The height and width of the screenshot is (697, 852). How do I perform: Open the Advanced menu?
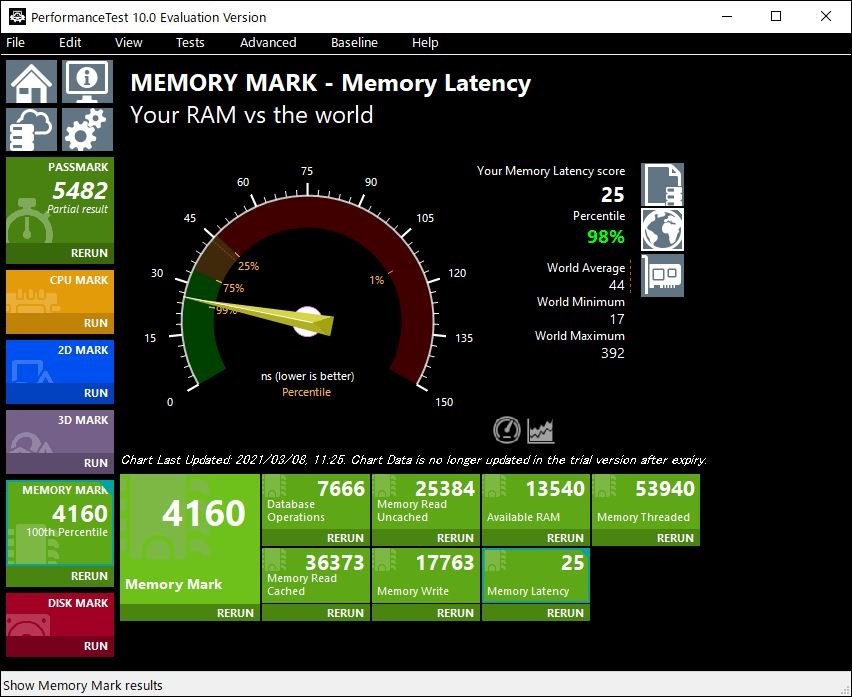[x=268, y=42]
